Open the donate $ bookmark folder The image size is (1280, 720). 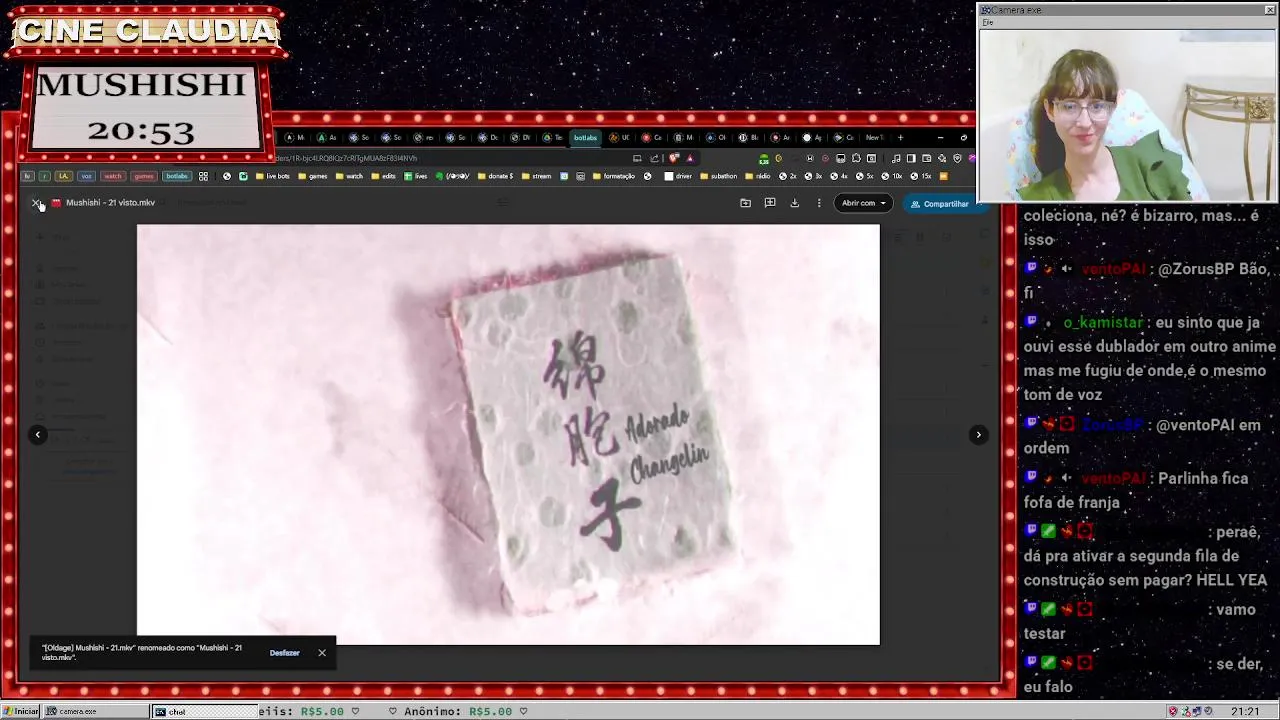pos(497,176)
